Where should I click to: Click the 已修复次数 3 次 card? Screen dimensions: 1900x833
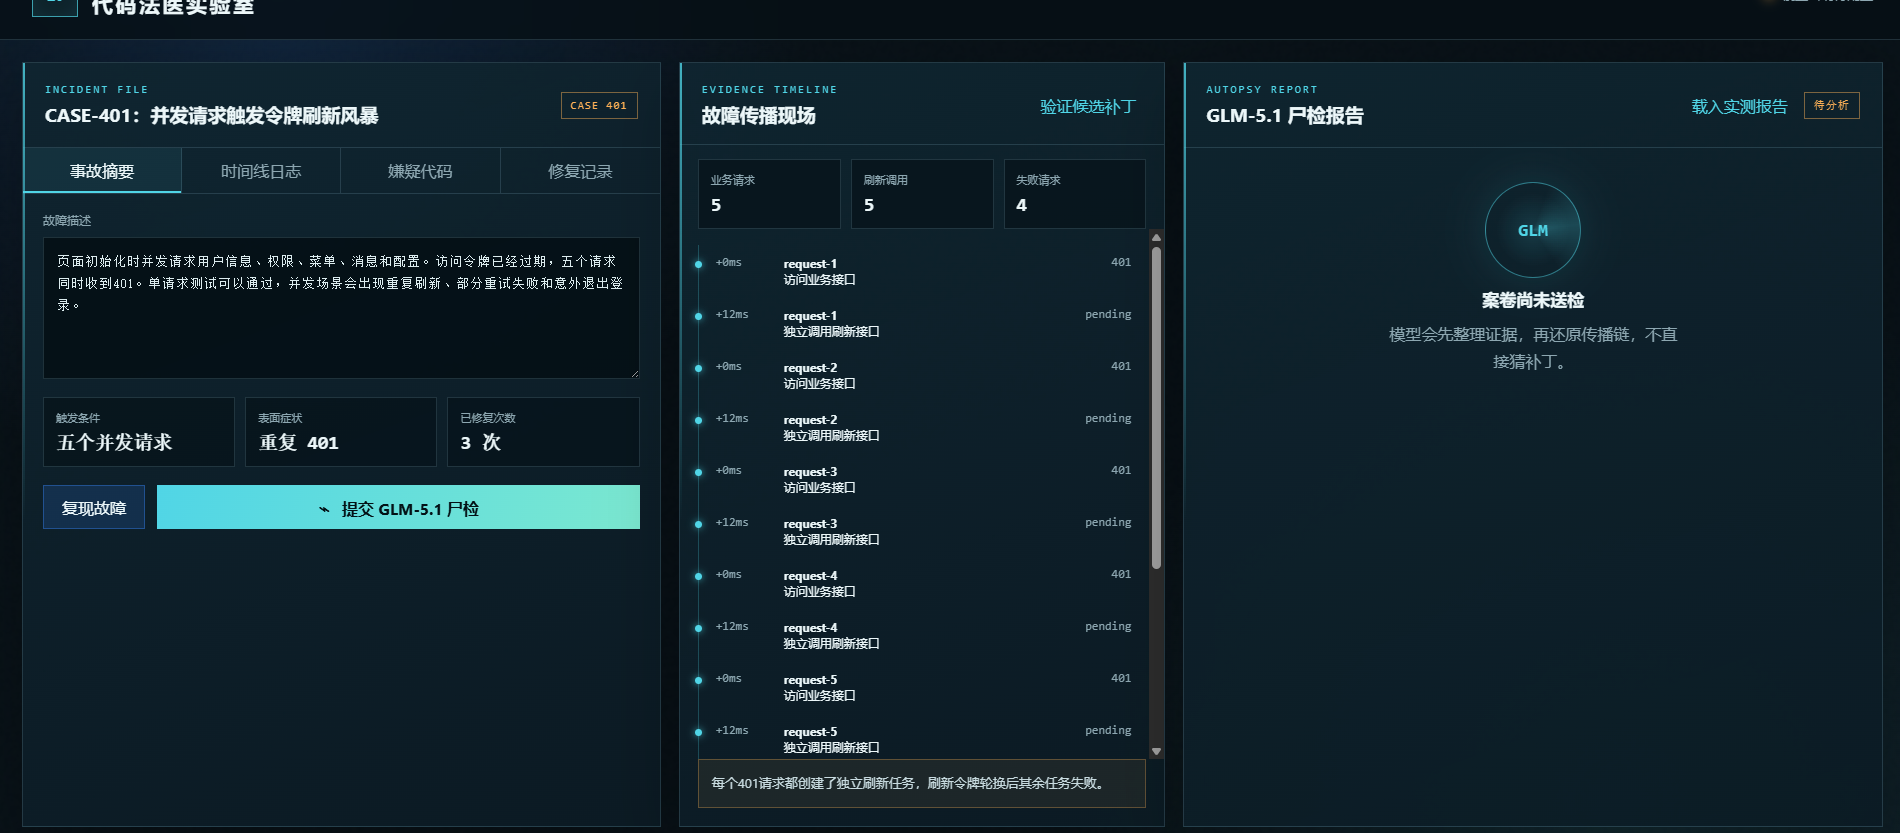tap(543, 432)
